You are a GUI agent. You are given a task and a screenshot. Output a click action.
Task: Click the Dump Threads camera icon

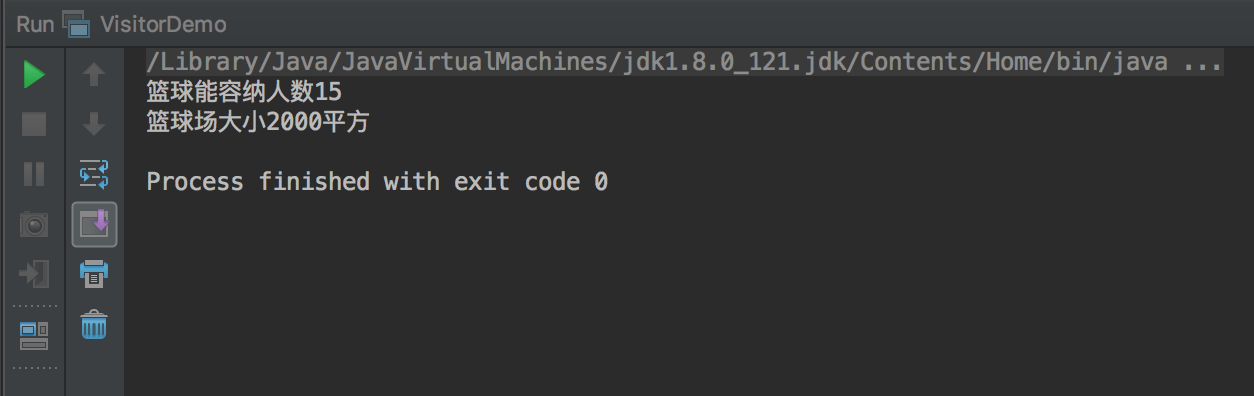pyautogui.click(x=34, y=225)
